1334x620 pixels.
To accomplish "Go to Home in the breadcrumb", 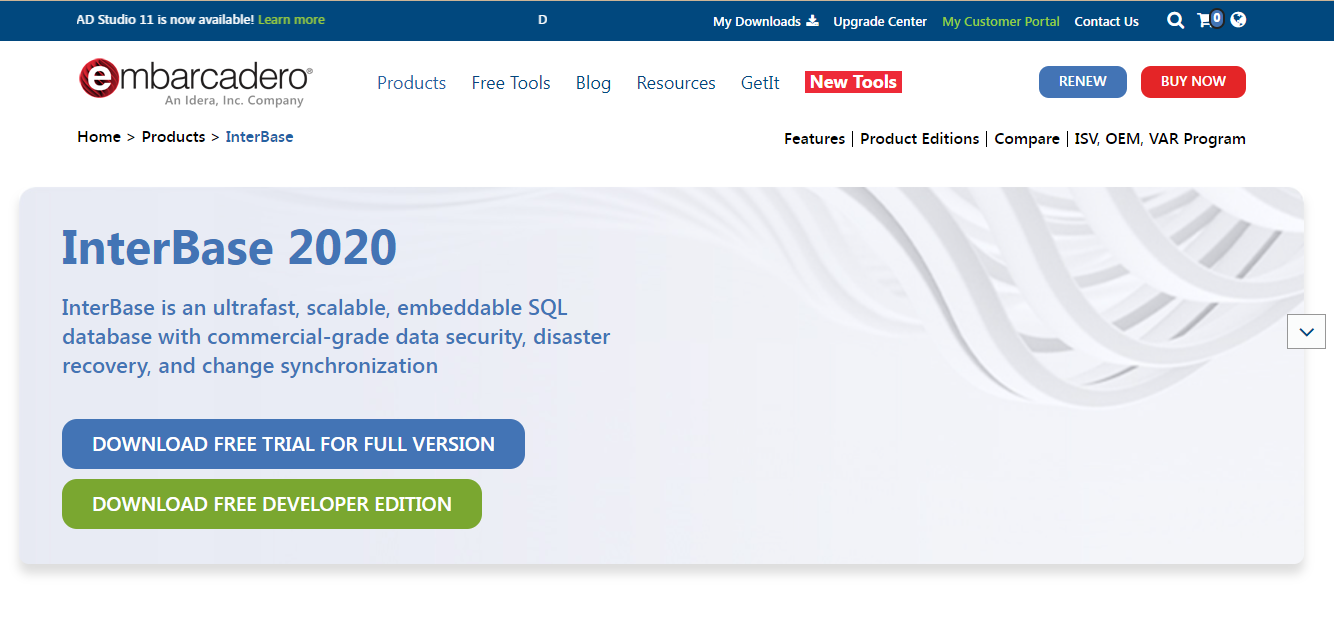I will pos(99,137).
